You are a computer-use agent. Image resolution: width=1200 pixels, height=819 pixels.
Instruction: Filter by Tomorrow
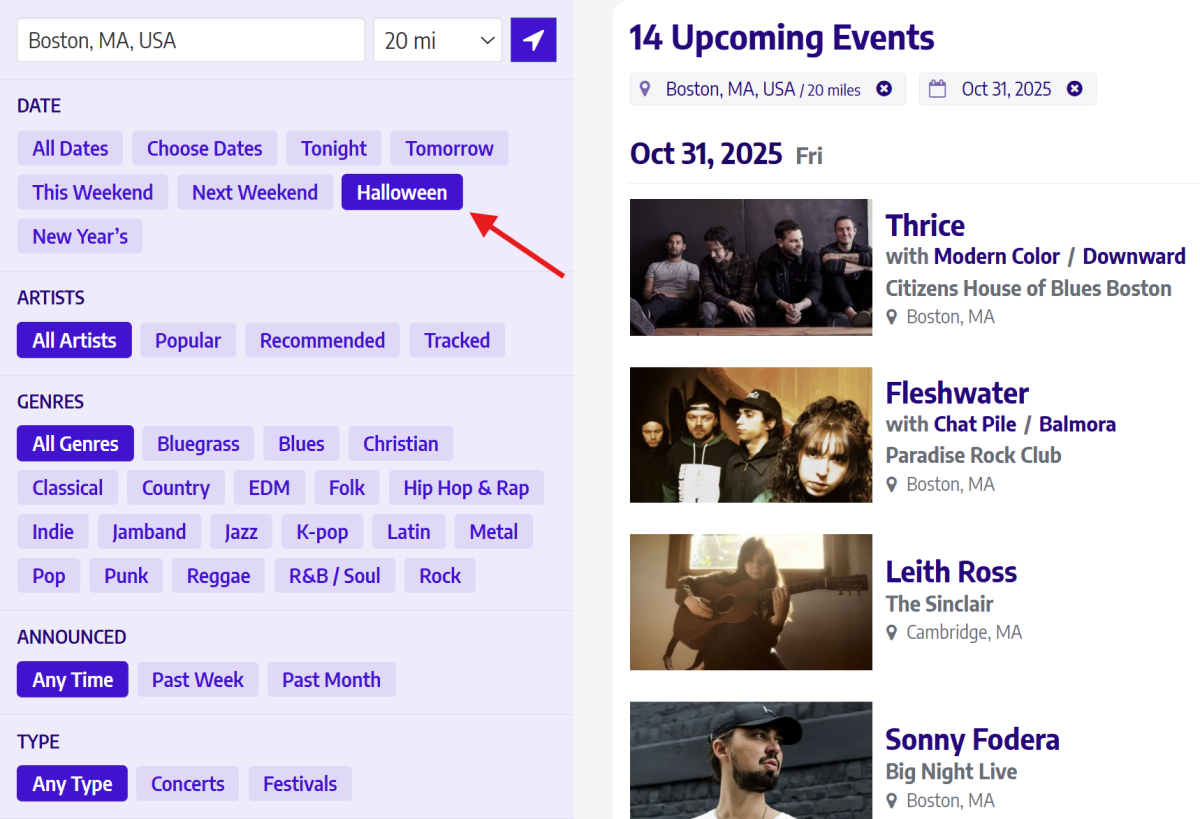pos(449,148)
